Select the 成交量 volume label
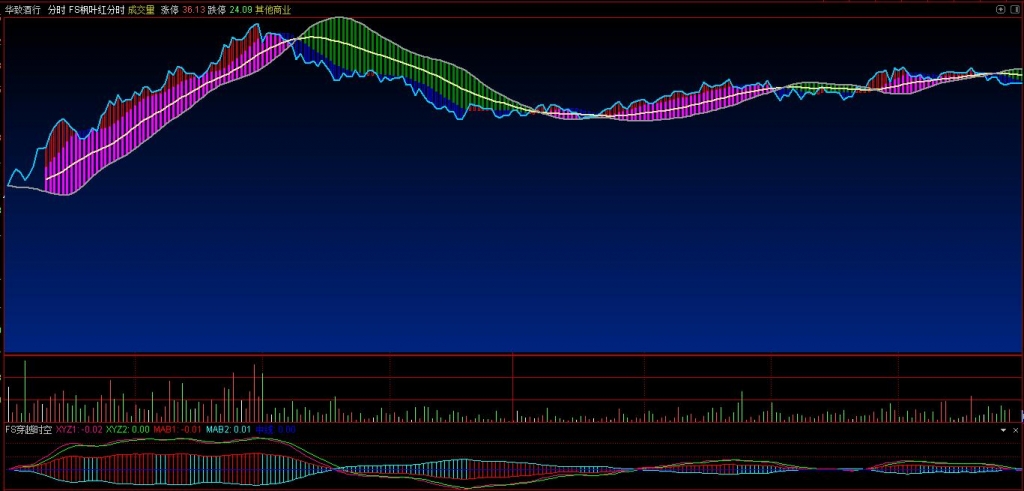Screen dimensions: 1024x491 pos(142,9)
